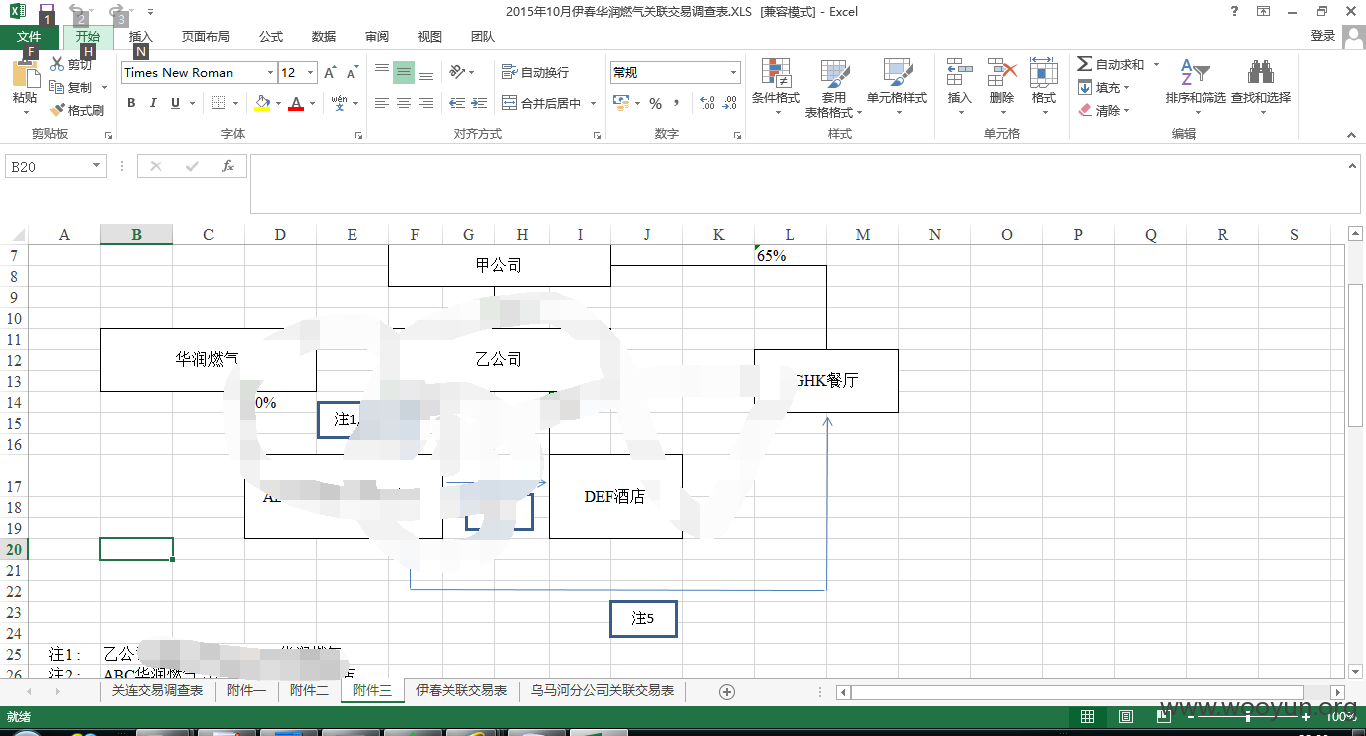Switch to the Review (审阅) tab

pos(377,37)
